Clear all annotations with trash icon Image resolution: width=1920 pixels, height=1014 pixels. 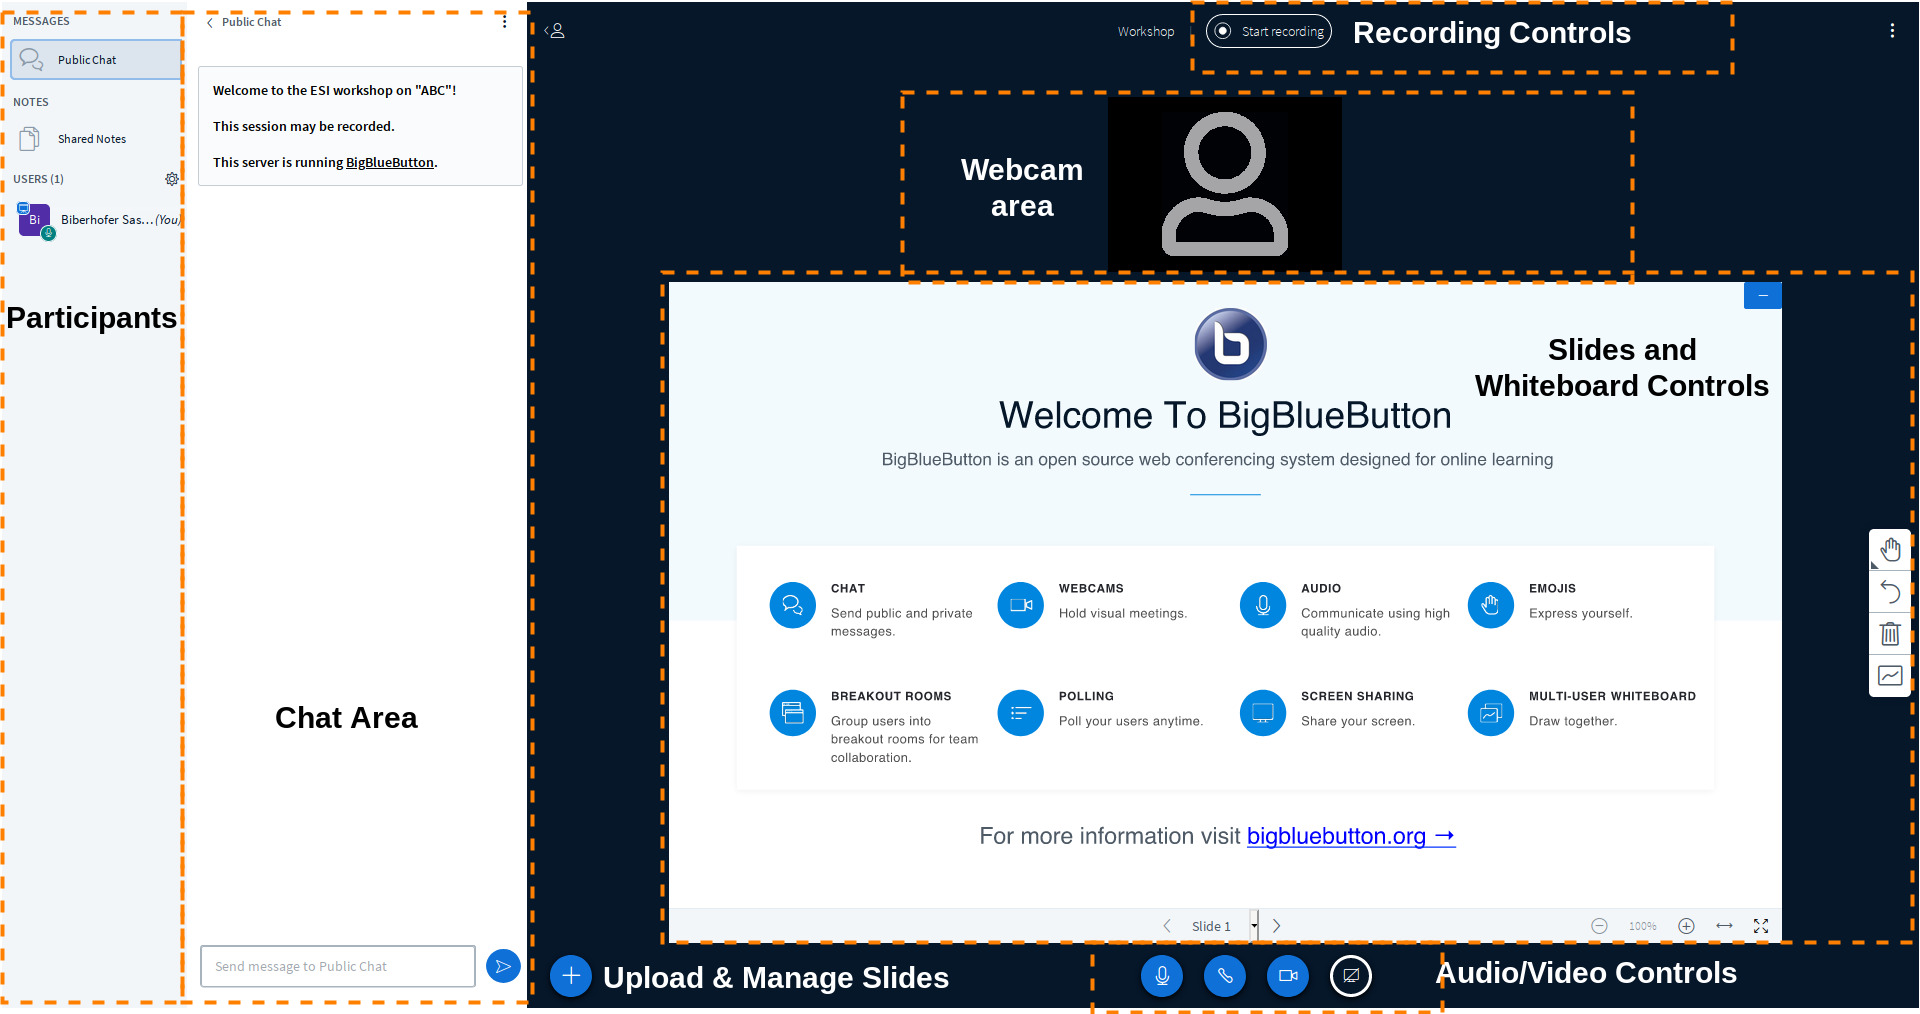(x=1890, y=634)
